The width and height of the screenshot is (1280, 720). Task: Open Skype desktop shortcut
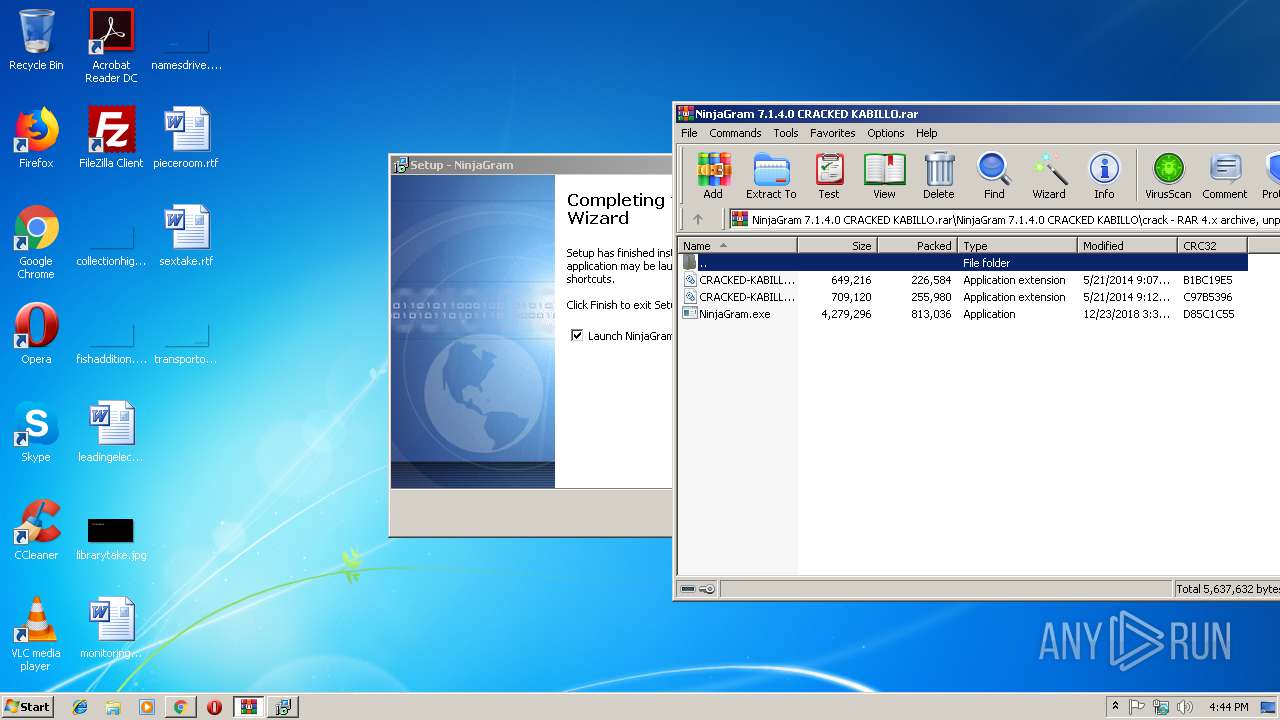(36, 432)
